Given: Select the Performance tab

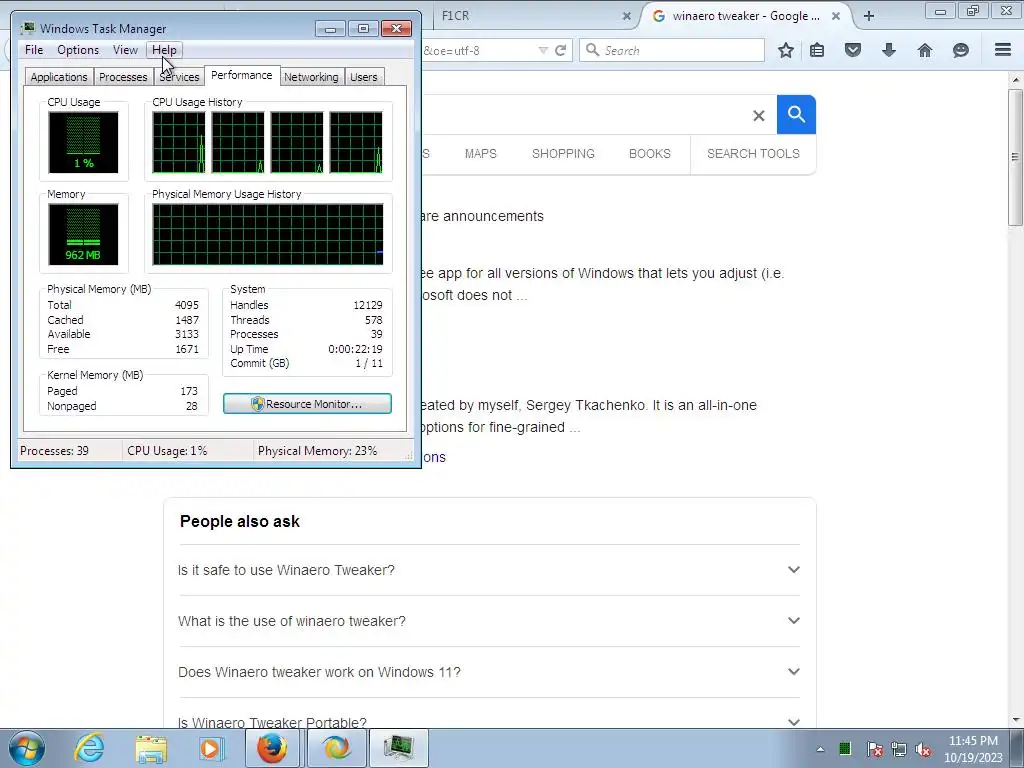Looking at the screenshot, I should [242, 75].
